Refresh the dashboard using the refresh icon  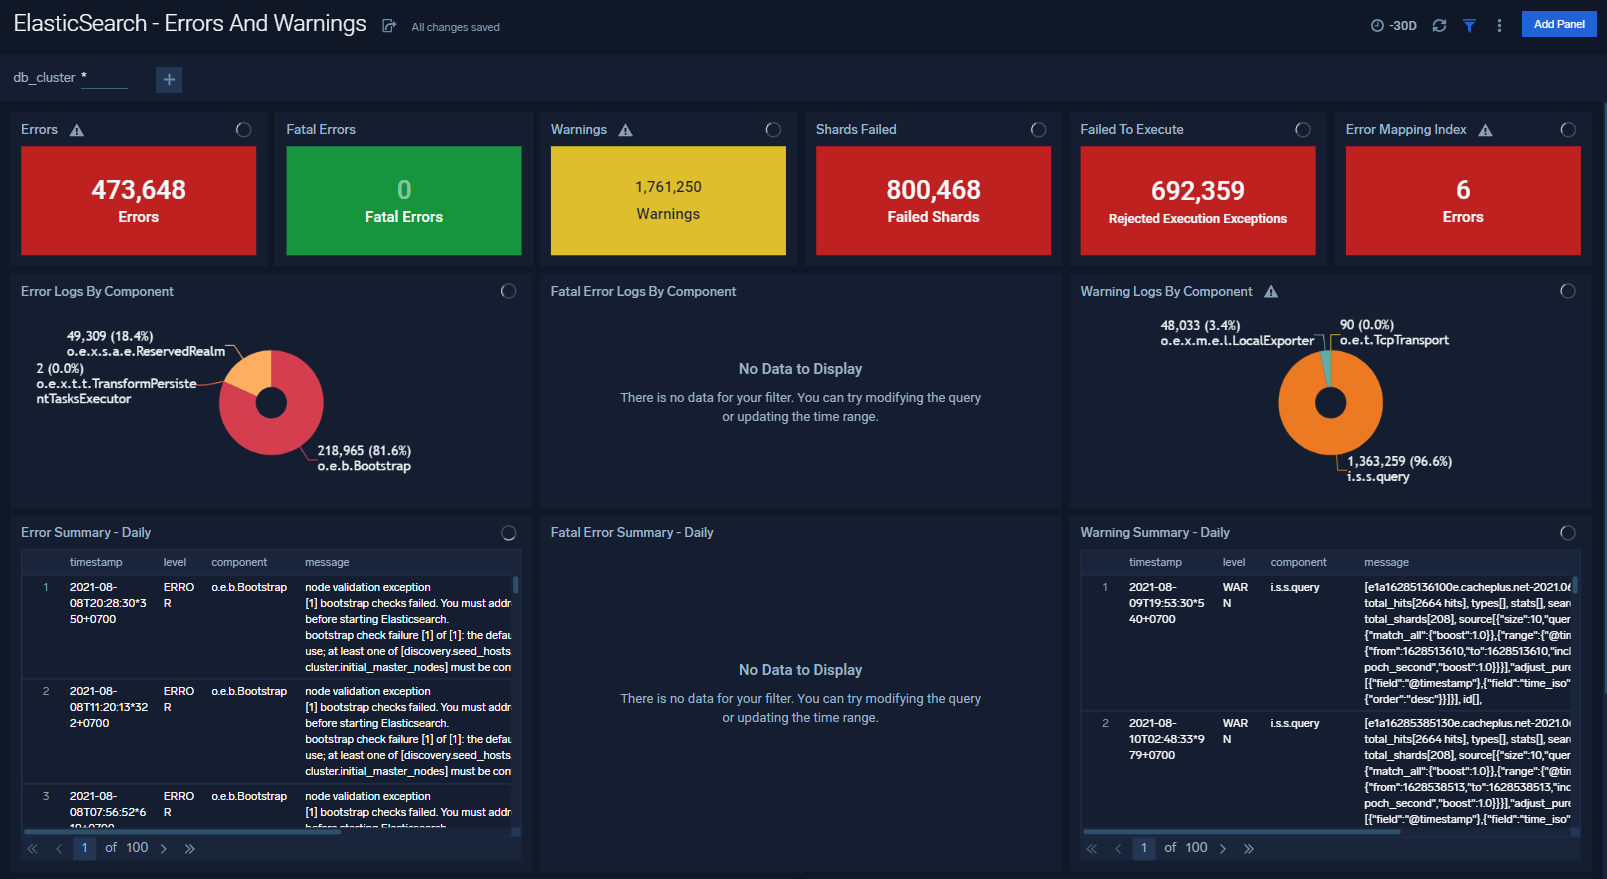(x=1439, y=25)
